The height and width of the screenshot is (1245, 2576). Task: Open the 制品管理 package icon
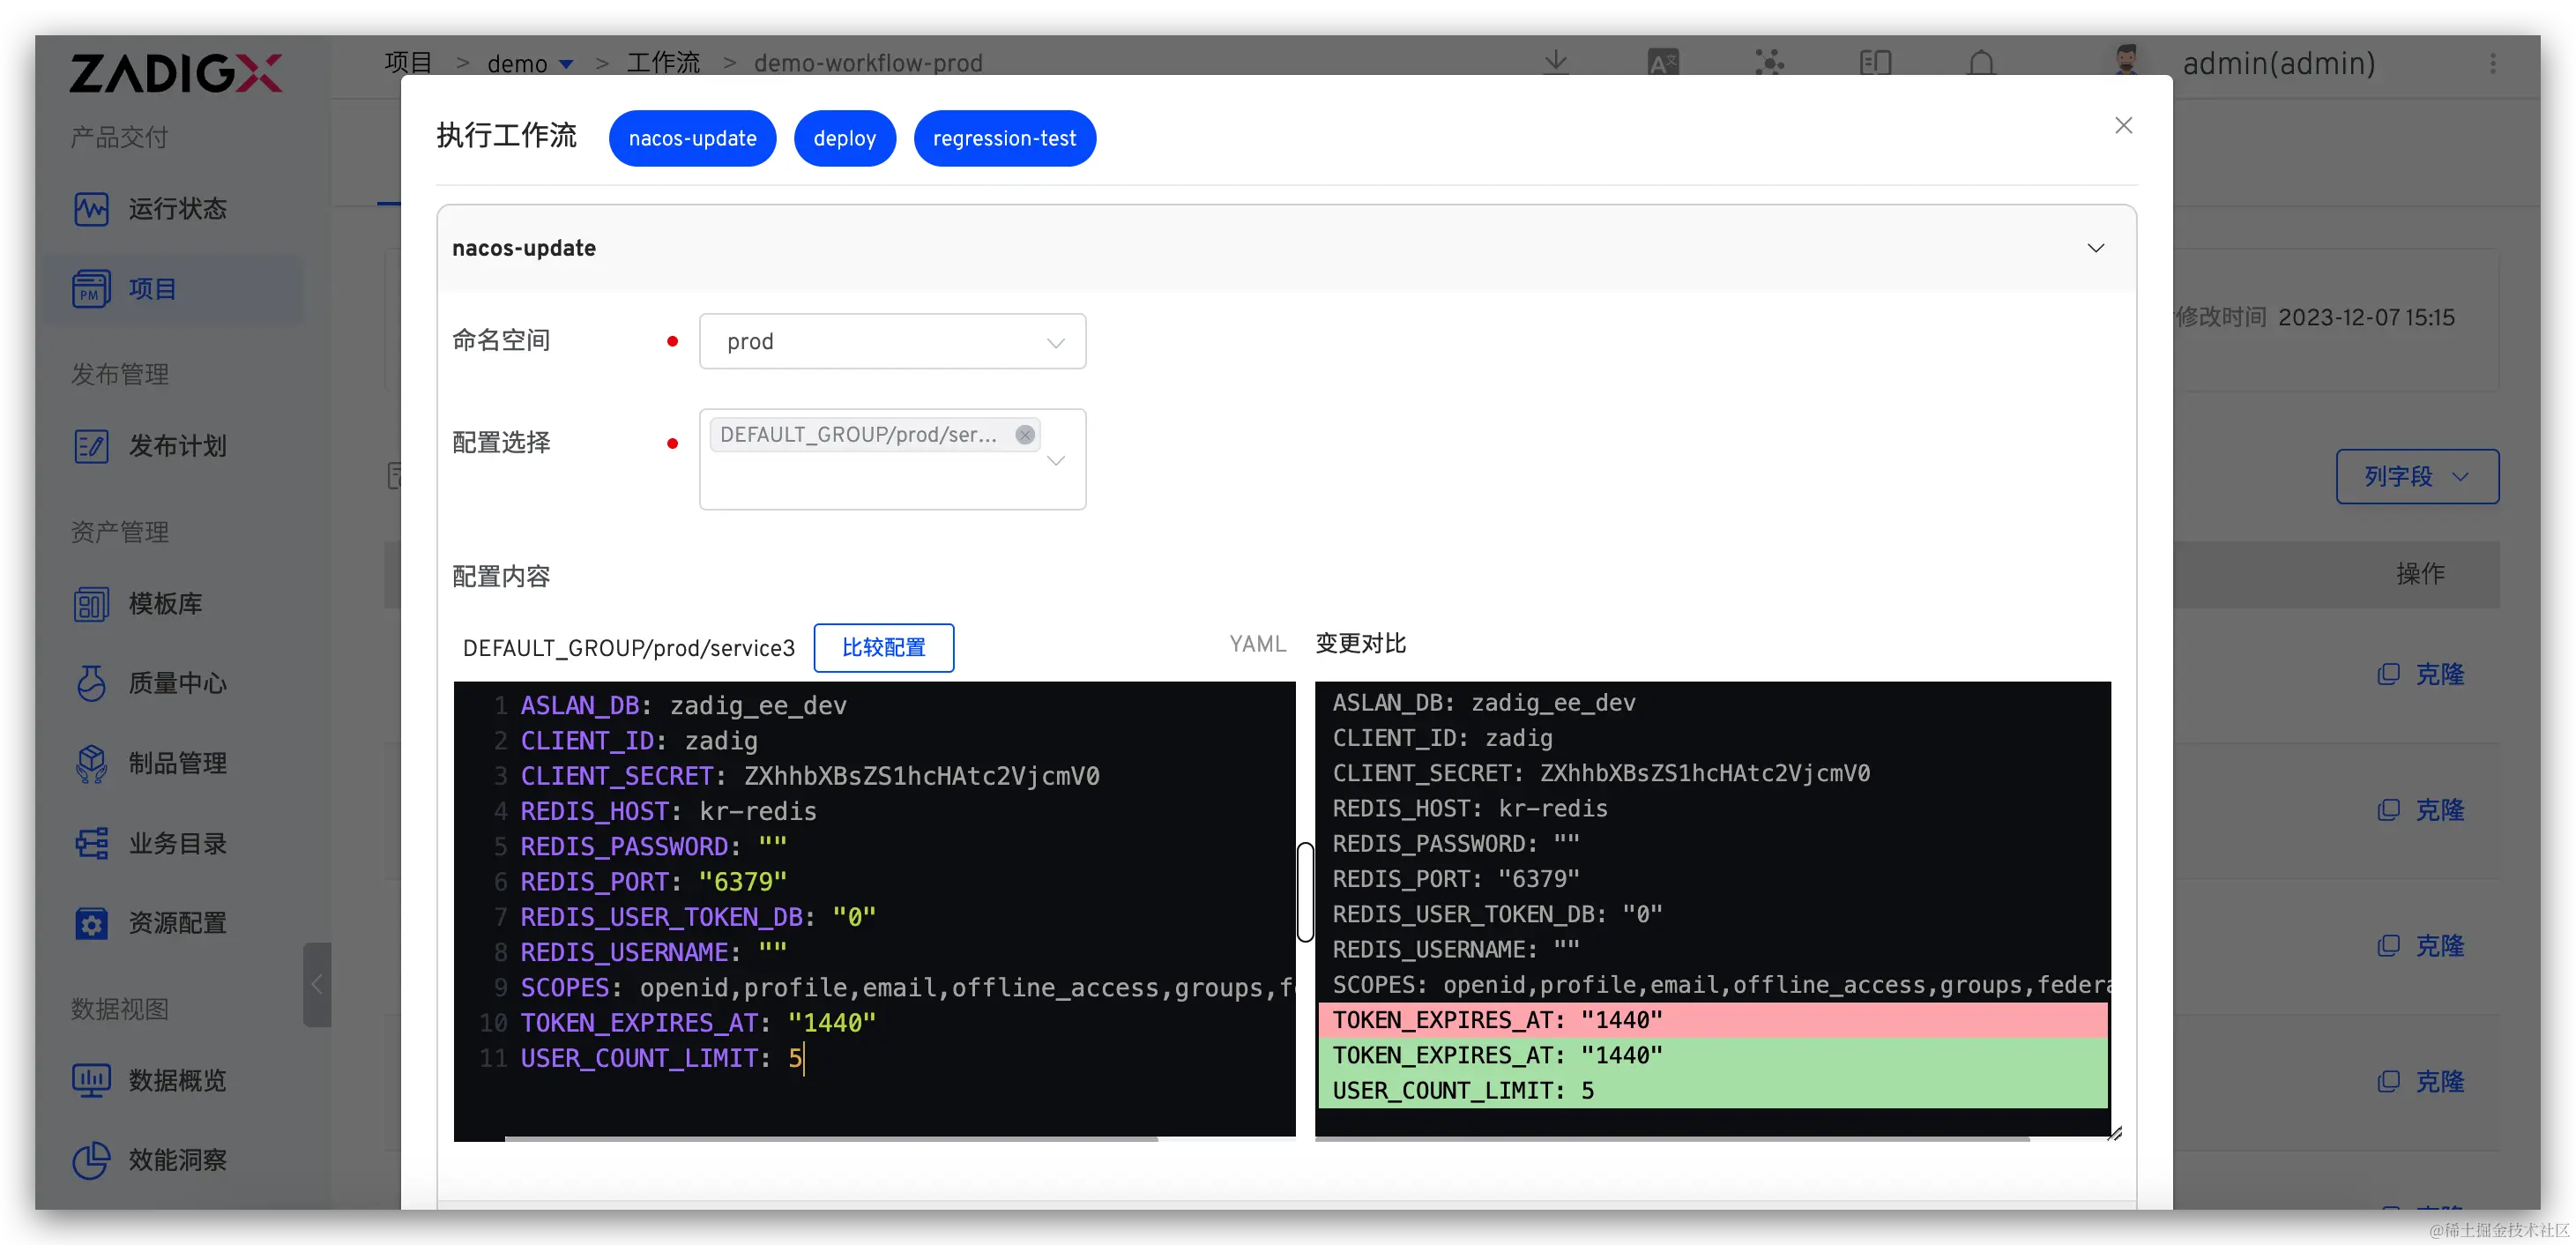click(x=91, y=763)
